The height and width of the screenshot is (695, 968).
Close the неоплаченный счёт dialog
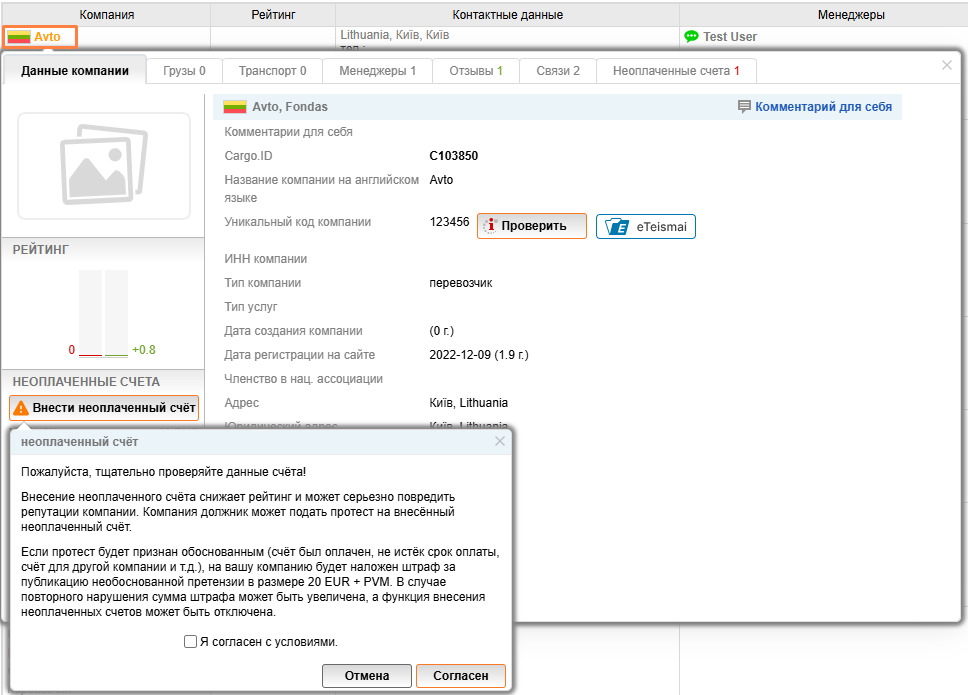500,441
